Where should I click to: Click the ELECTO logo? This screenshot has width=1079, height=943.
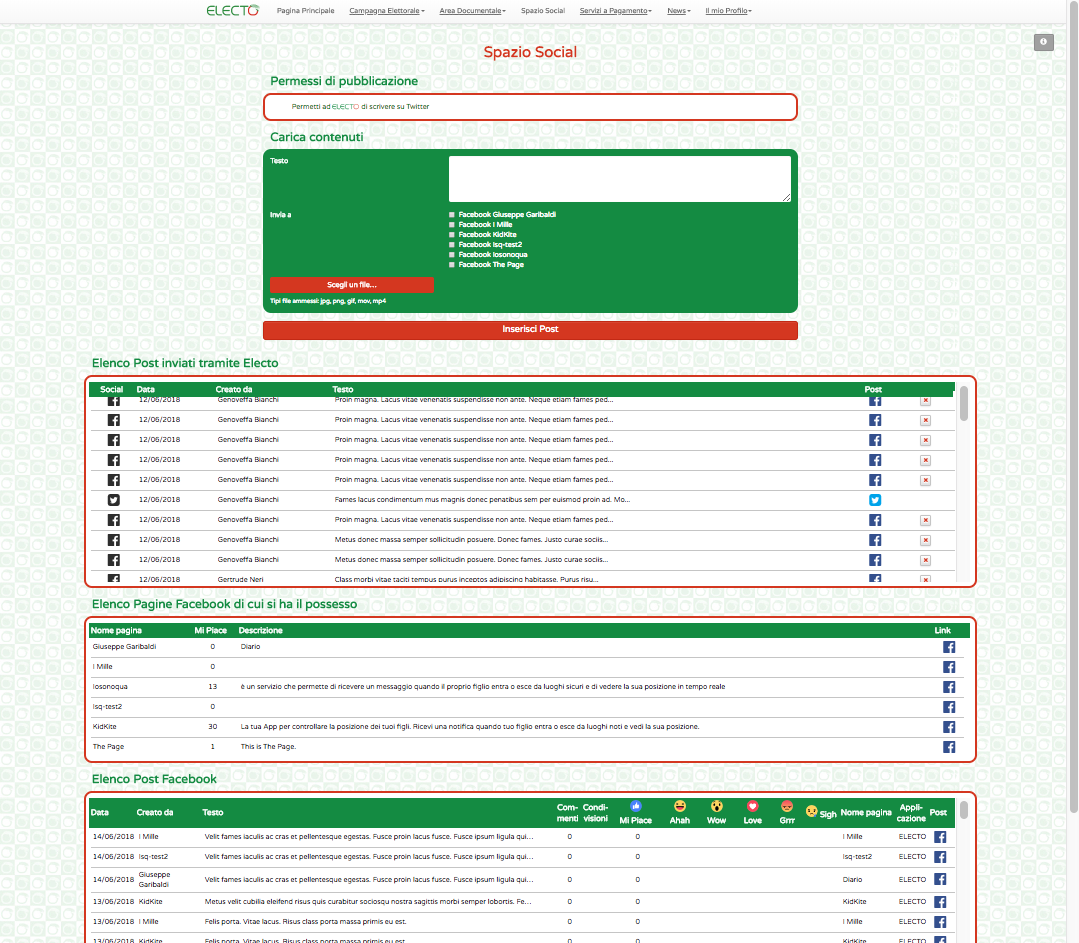pos(233,10)
